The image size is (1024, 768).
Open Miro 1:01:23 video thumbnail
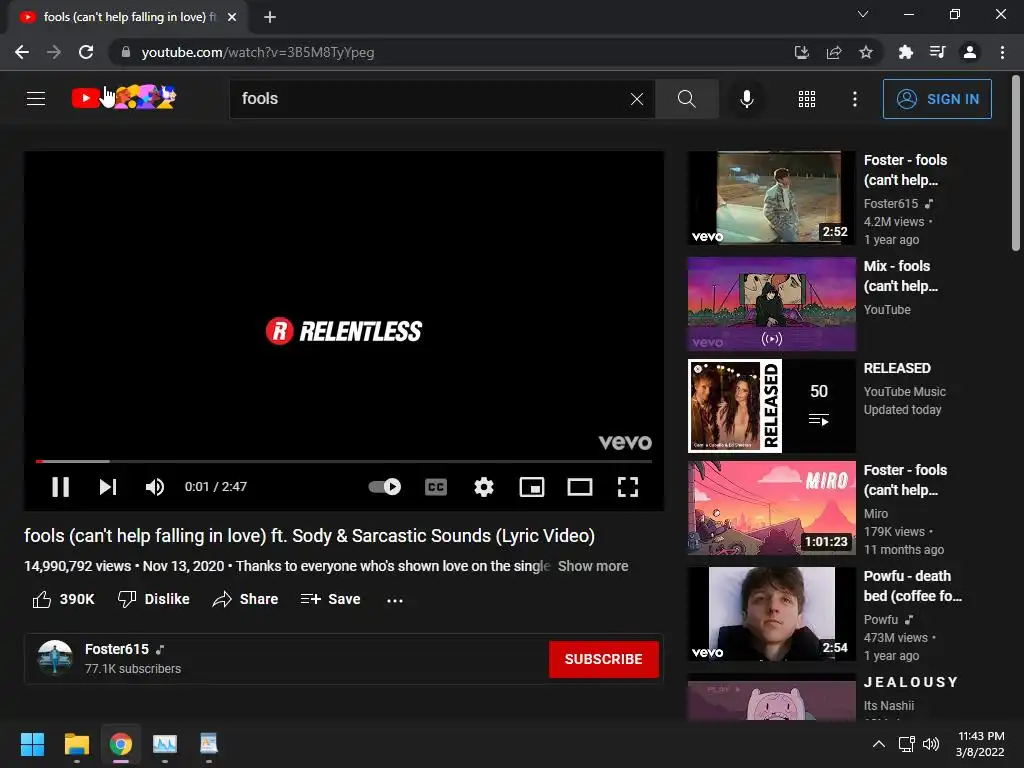771,508
